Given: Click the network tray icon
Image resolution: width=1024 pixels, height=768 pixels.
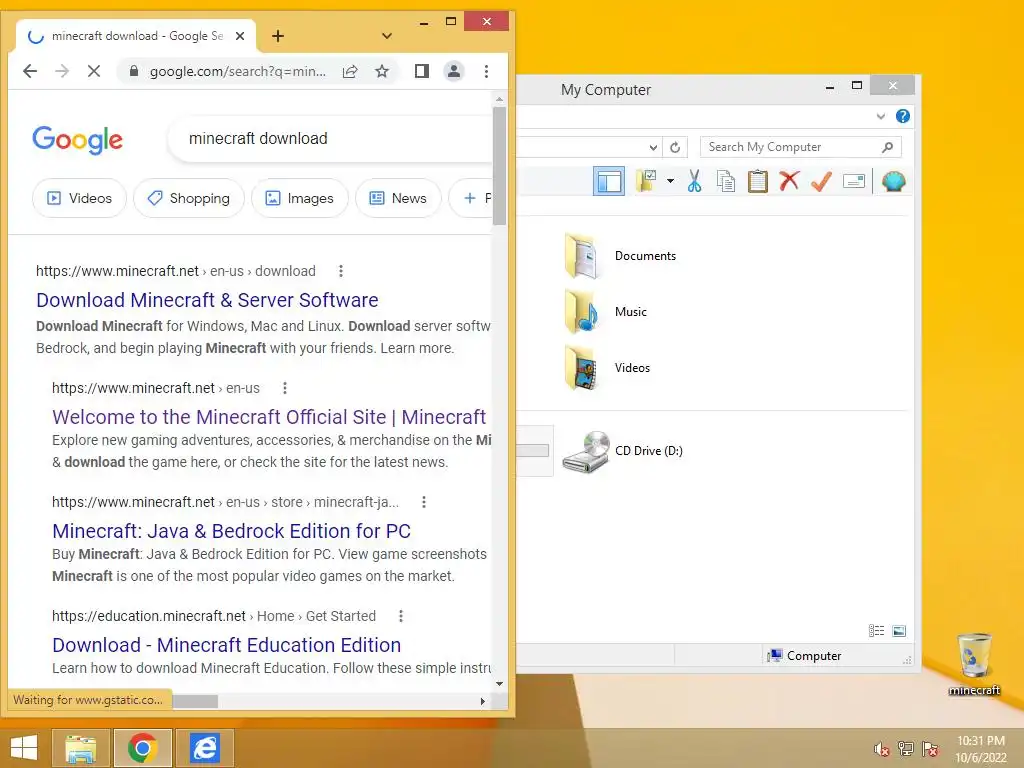Looking at the screenshot, I should click(x=906, y=749).
